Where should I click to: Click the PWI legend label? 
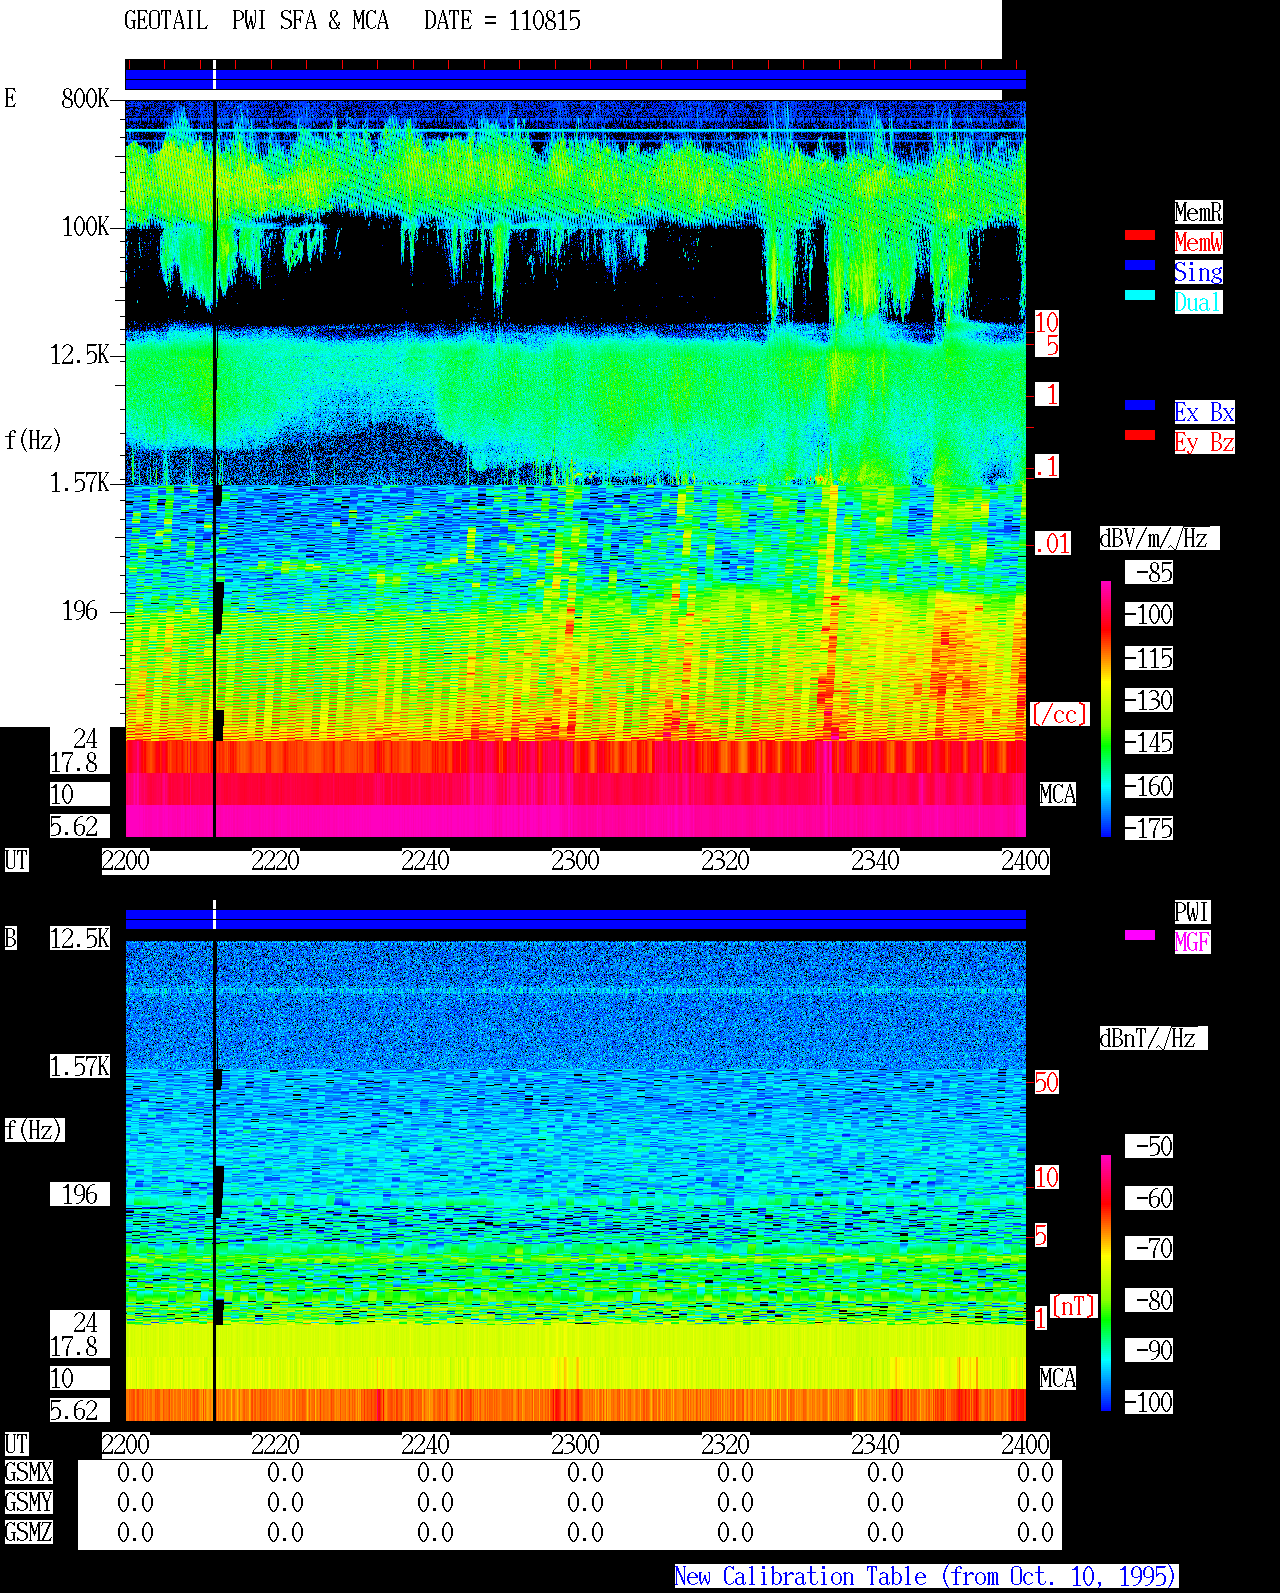point(1192,912)
